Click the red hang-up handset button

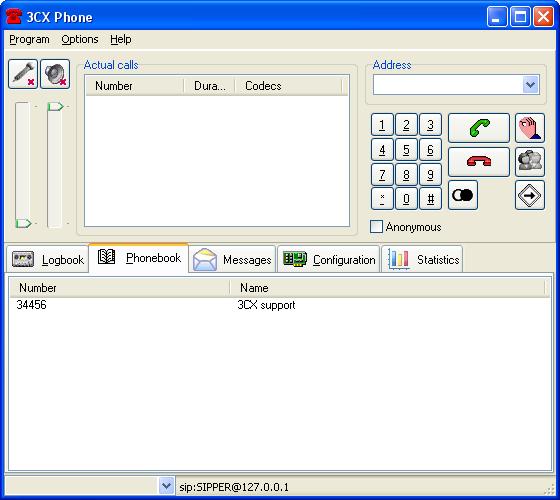point(479,162)
